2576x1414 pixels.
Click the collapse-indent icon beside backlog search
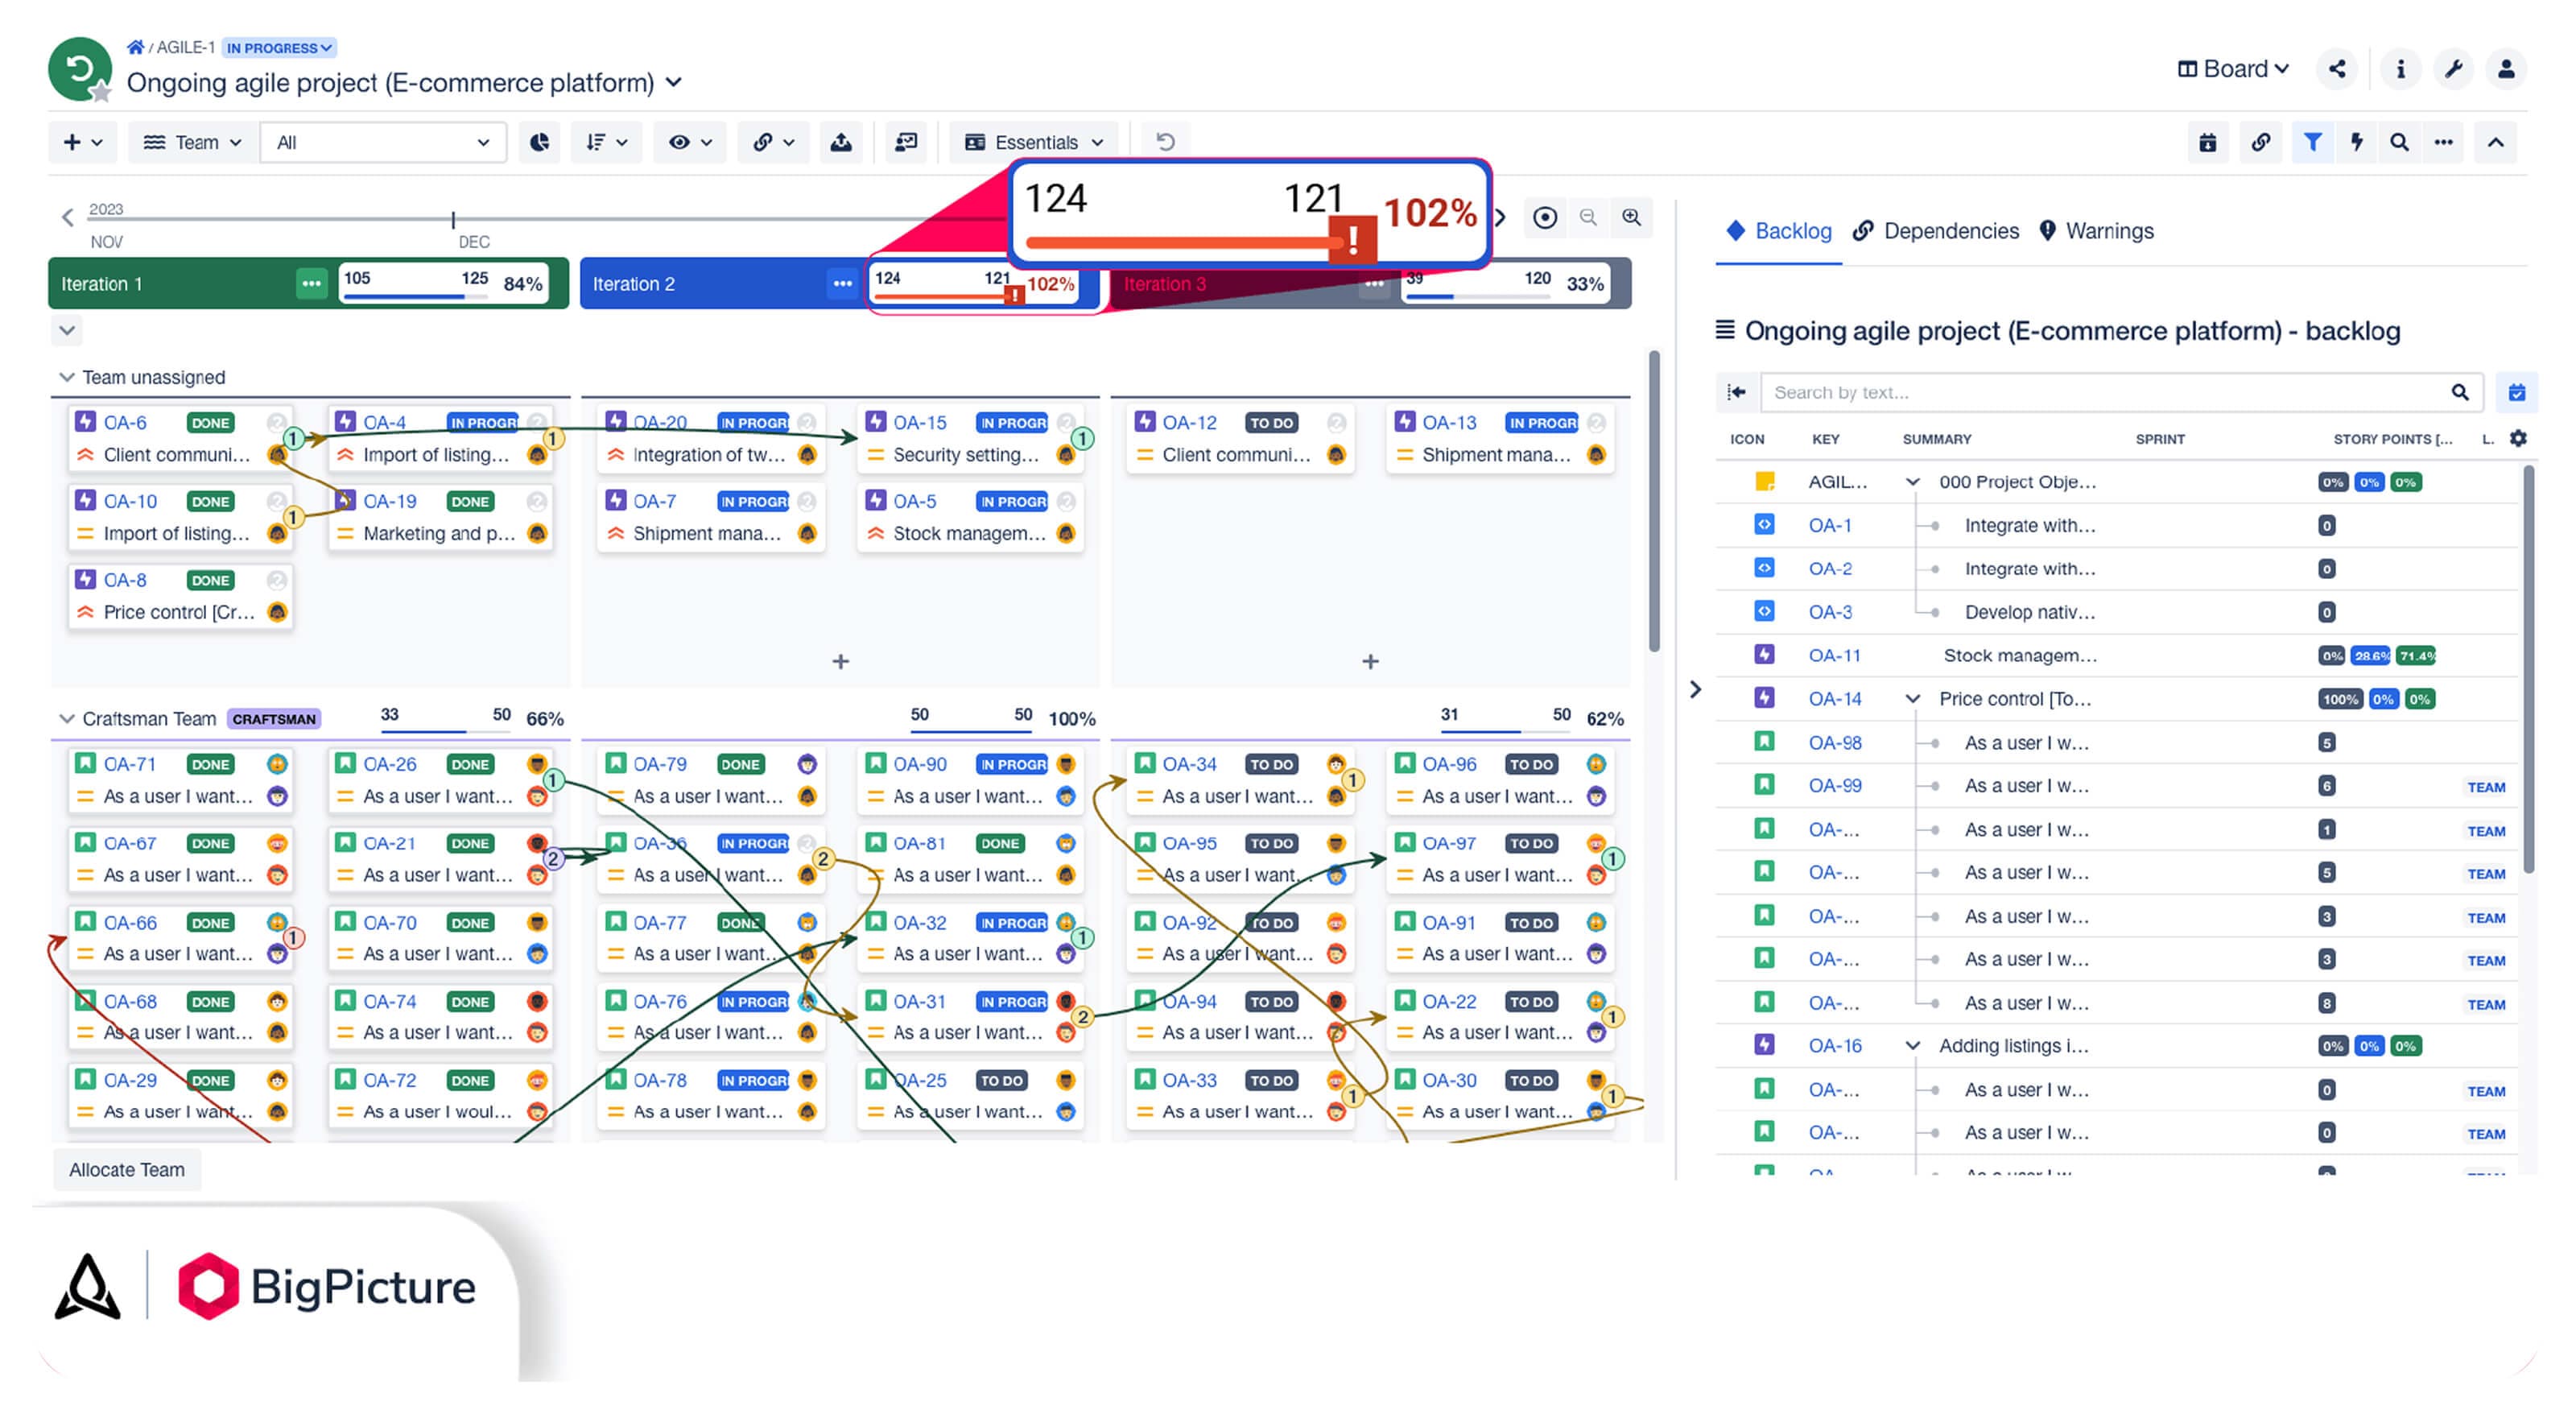[x=1737, y=392]
